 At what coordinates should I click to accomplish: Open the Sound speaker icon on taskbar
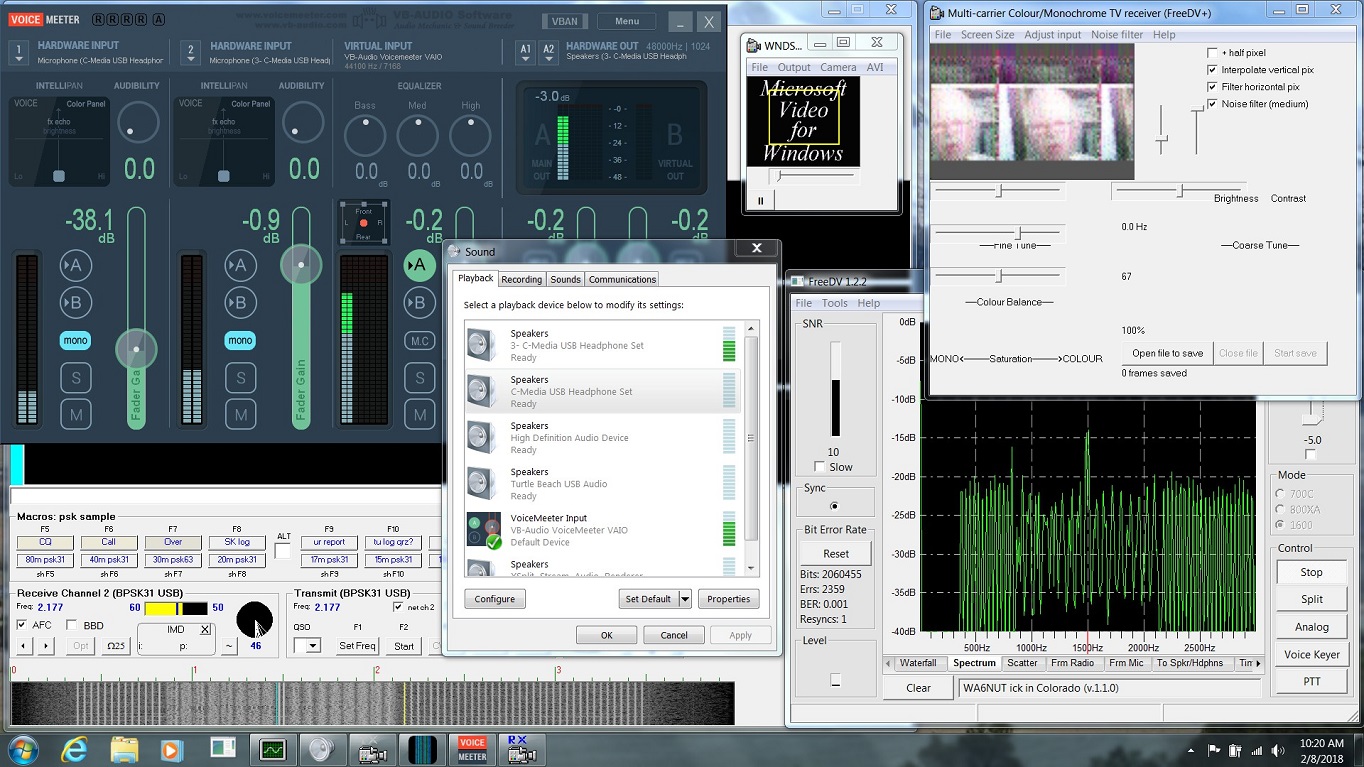[321, 749]
